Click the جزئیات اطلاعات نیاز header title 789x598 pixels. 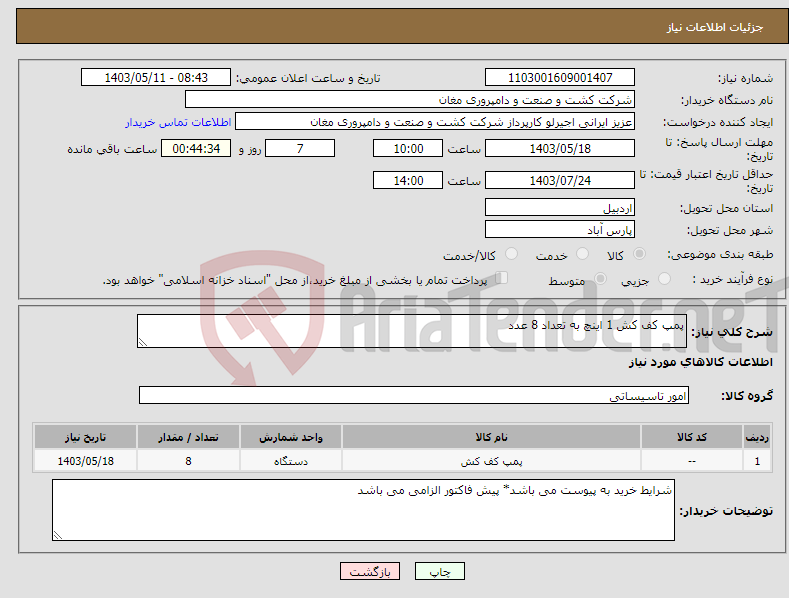tap(715, 27)
